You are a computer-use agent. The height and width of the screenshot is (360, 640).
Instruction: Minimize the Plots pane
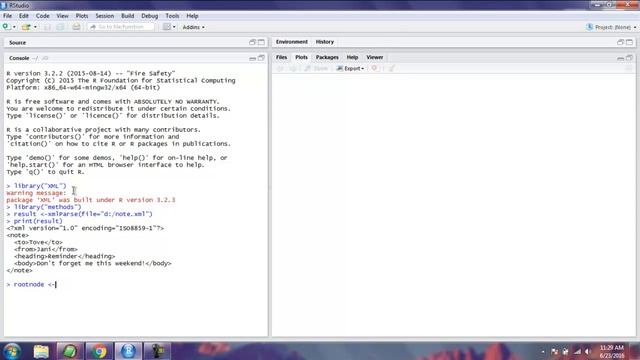[x=620, y=58]
